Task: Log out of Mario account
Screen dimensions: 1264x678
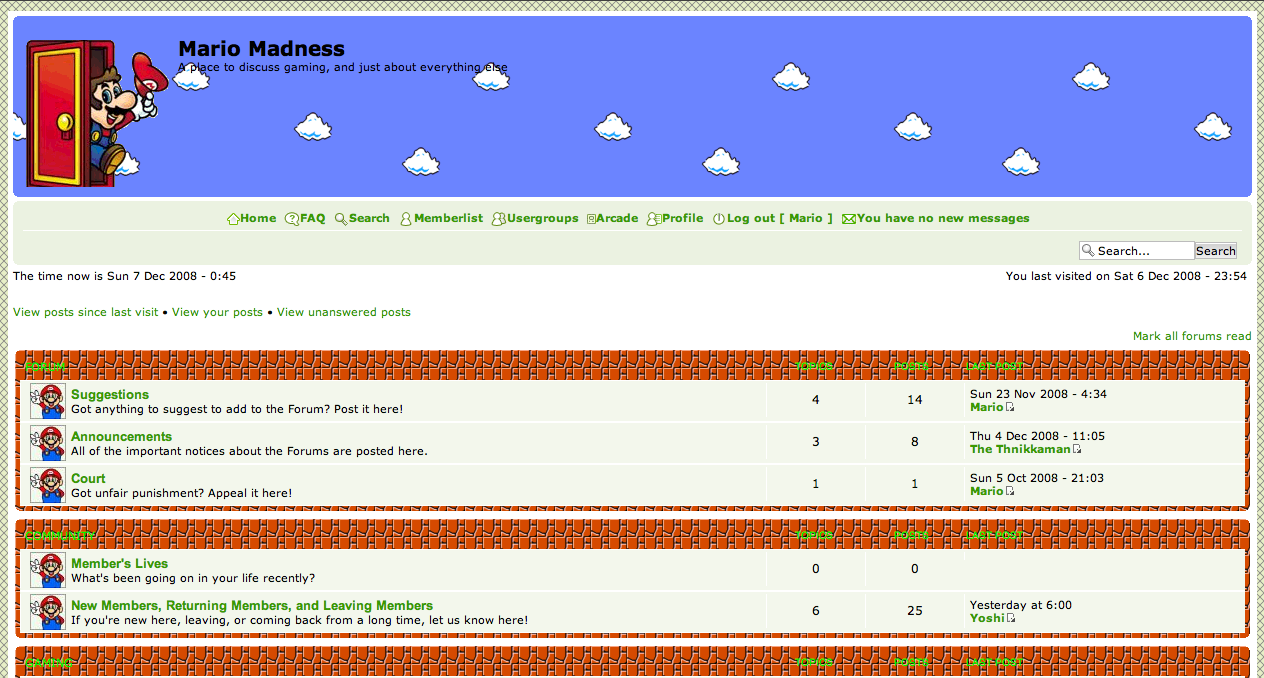Action: click(780, 218)
